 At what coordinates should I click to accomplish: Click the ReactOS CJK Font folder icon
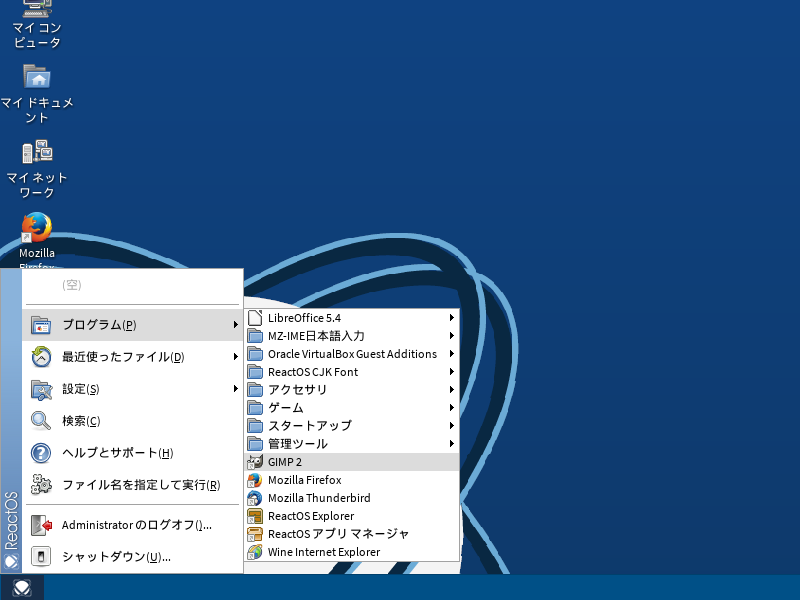pyautogui.click(x=255, y=372)
